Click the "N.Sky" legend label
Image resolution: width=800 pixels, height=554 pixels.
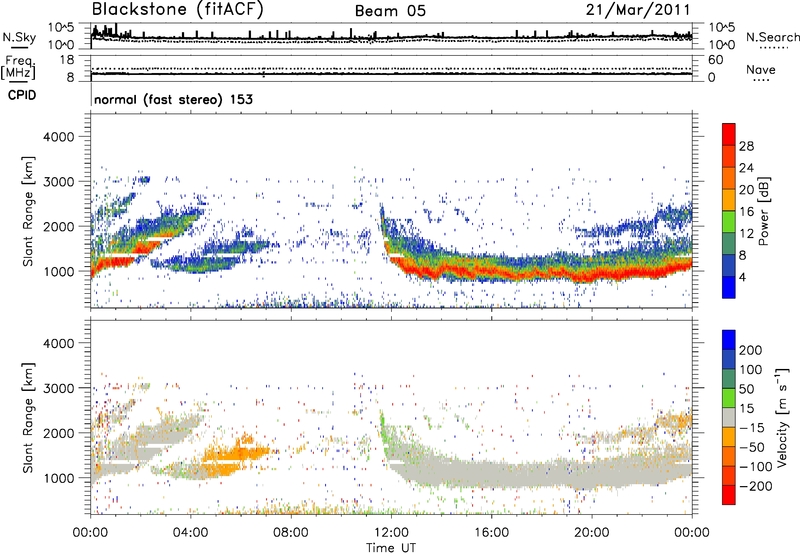[19, 37]
